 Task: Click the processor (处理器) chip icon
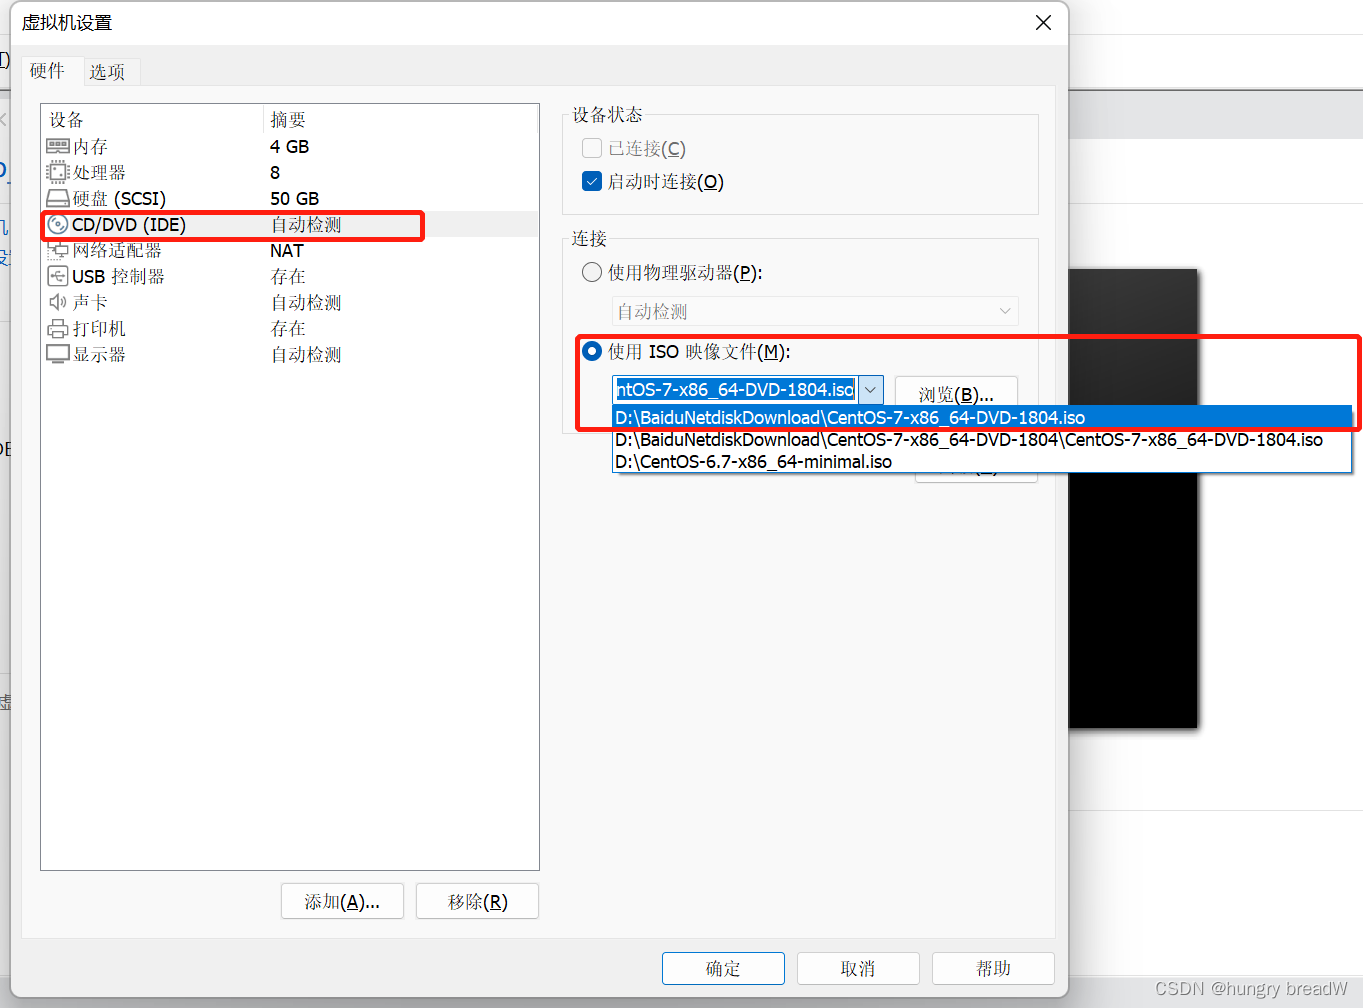(58, 172)
